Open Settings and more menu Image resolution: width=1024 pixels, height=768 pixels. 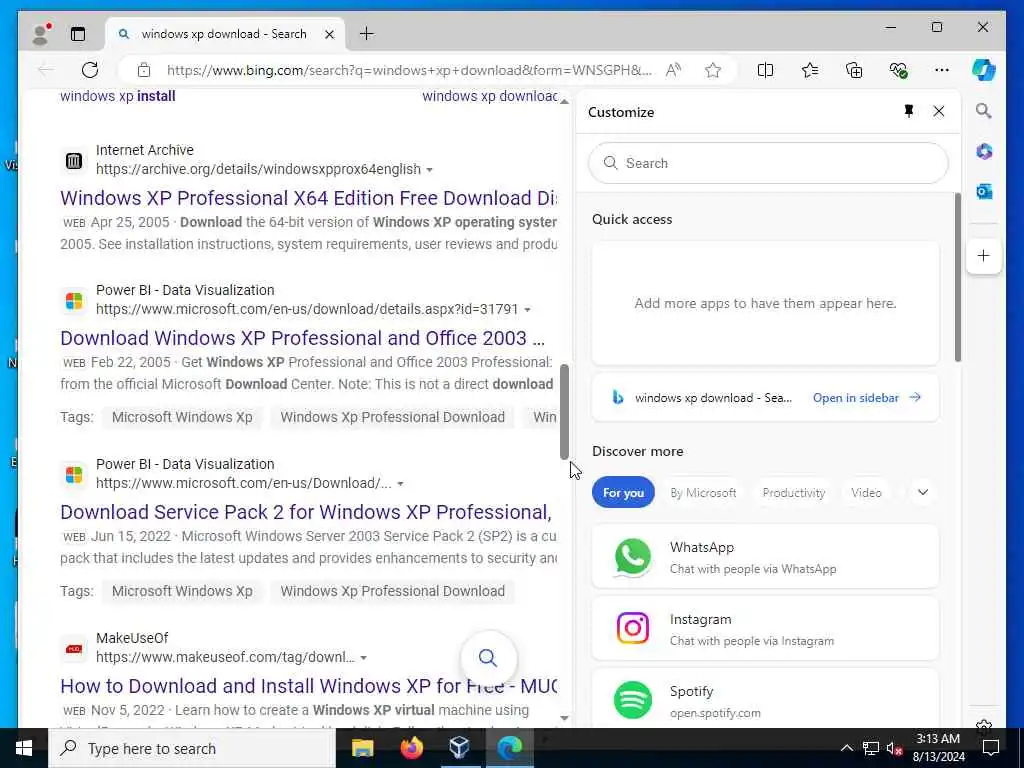click(941, 70)
